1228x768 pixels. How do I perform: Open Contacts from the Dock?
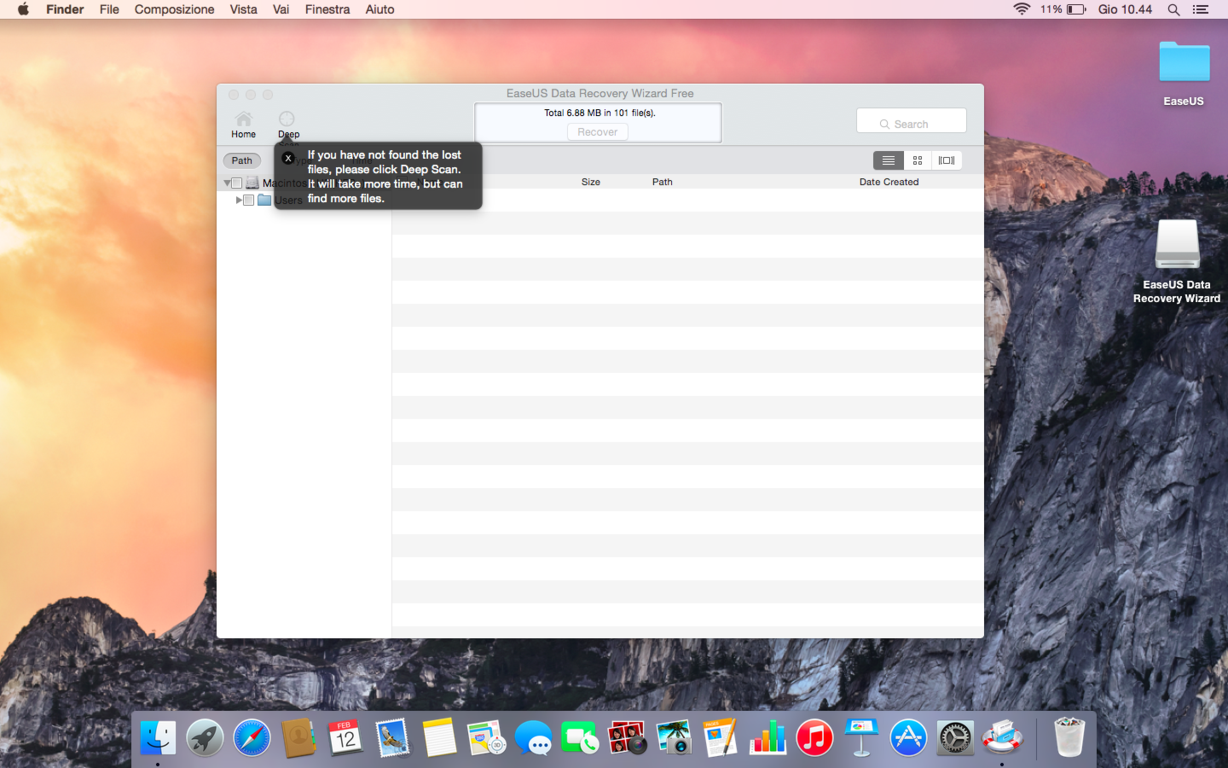coord(299,738)
